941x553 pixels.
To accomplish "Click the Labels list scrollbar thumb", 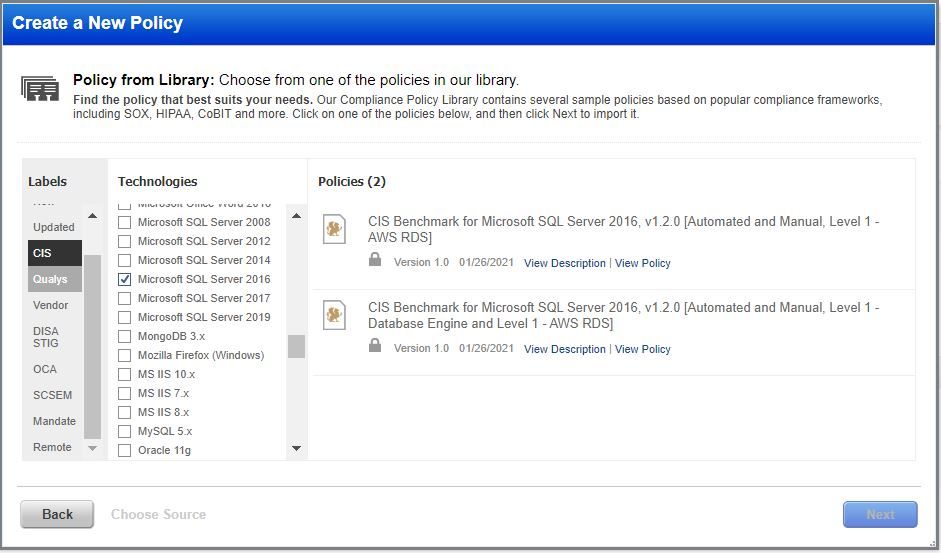I will pyautogui.click(x=92, y=346).
